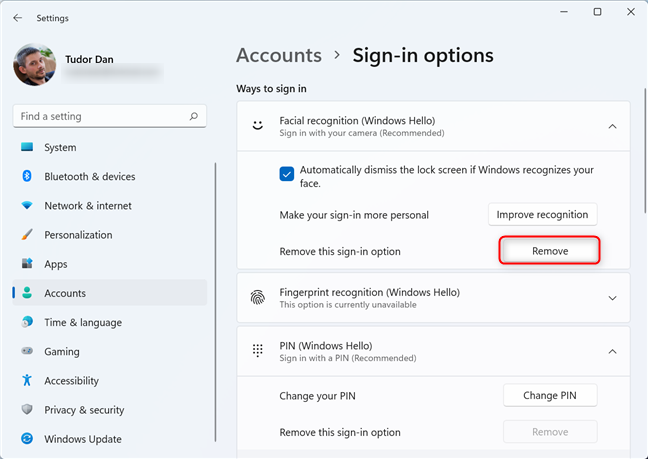Open Privacy & security settings
The image size is (648, 459).
click(x=110, y=410)
